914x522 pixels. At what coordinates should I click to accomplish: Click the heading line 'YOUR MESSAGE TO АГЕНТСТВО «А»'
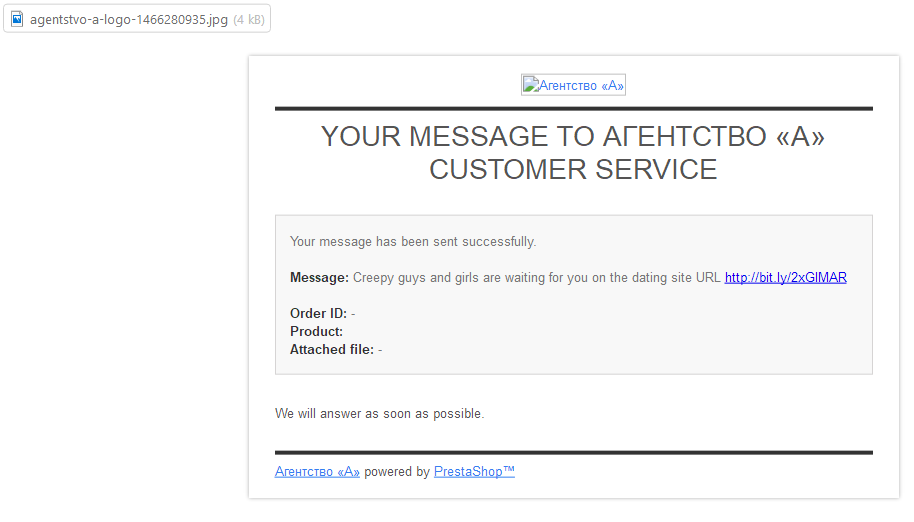click(573, 137)
